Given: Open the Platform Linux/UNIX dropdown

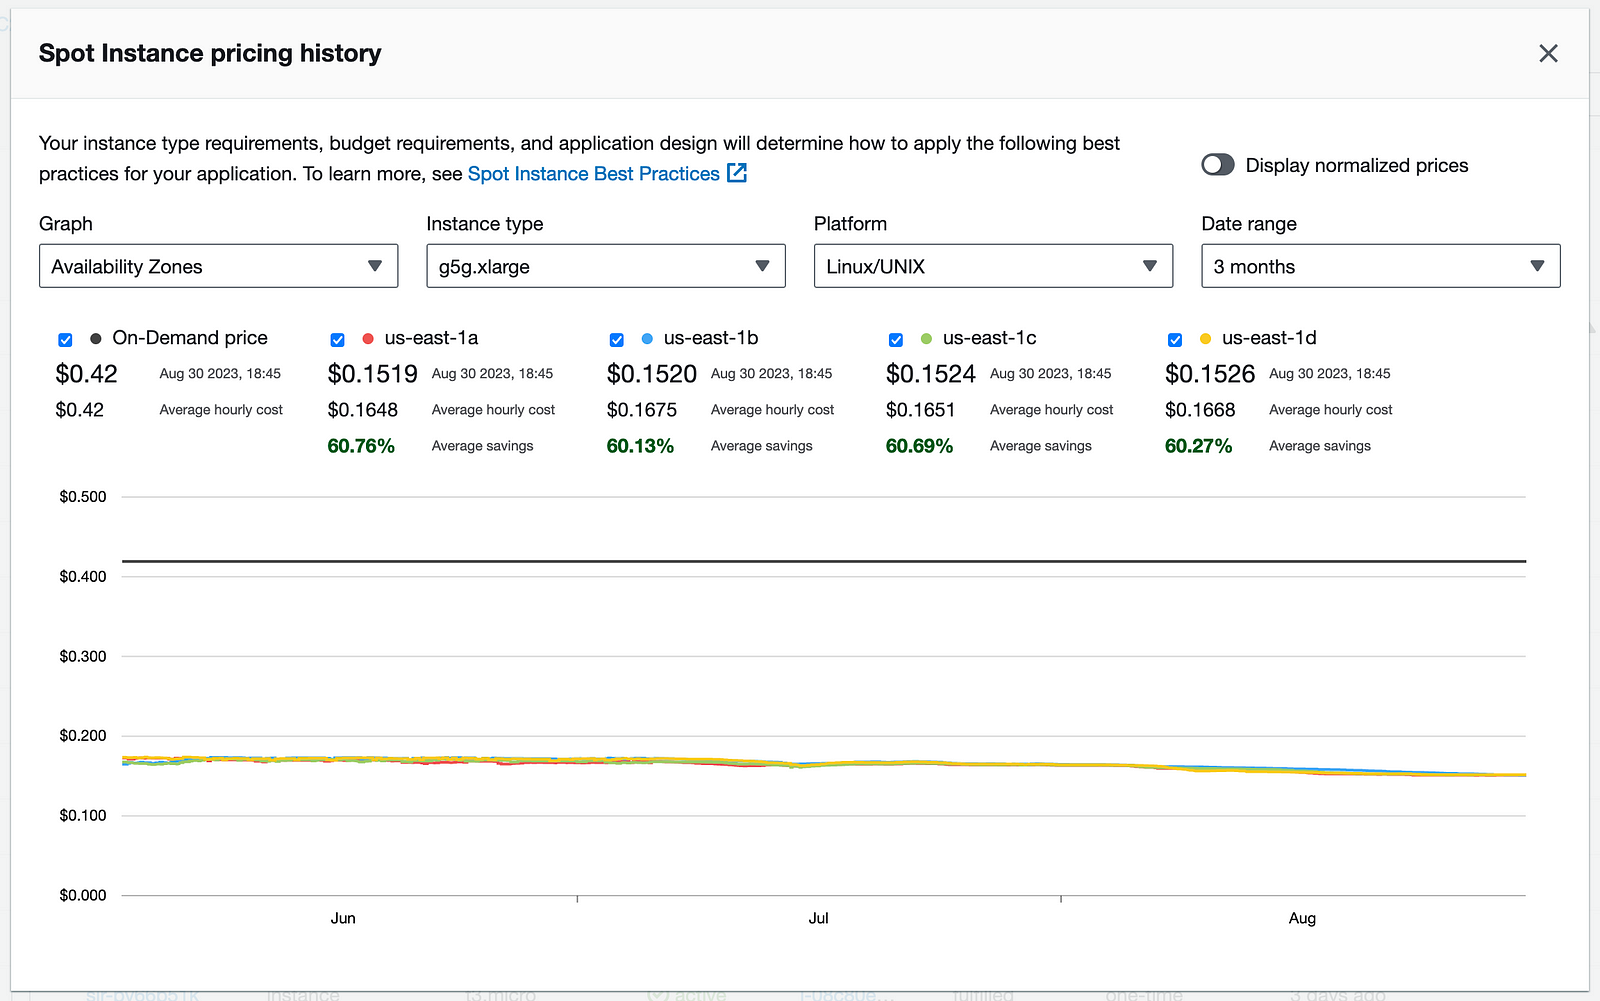Looking at the screenshot, I should 992,266.
